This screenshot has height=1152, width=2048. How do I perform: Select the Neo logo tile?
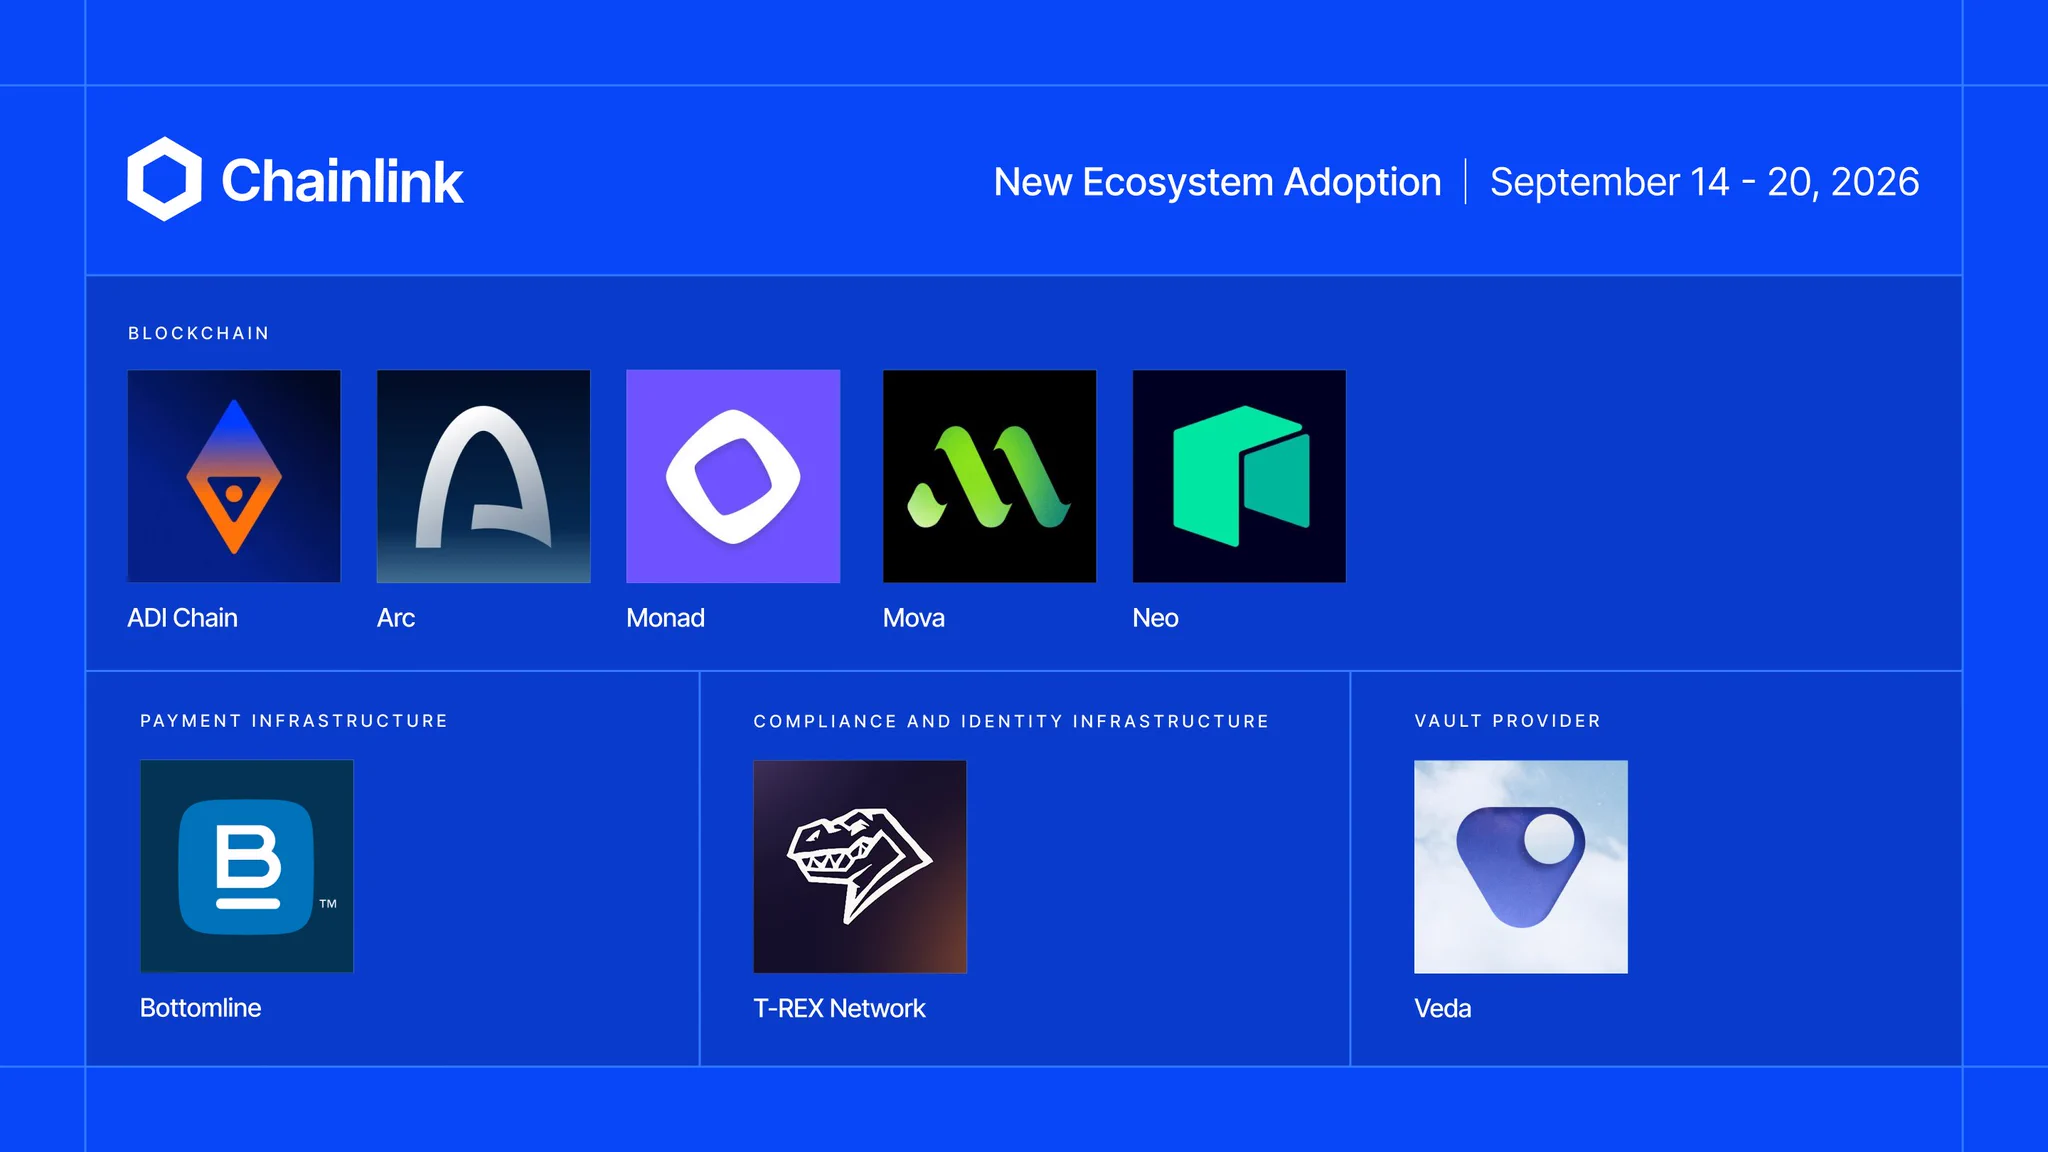tap(1239, 476)
